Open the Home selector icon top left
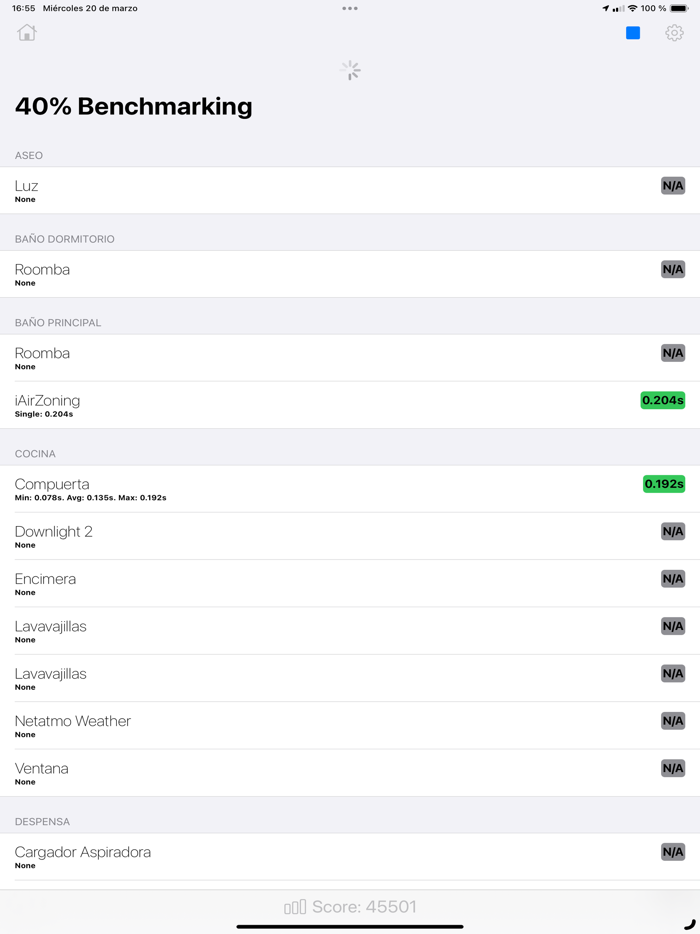 coord(27,32)
